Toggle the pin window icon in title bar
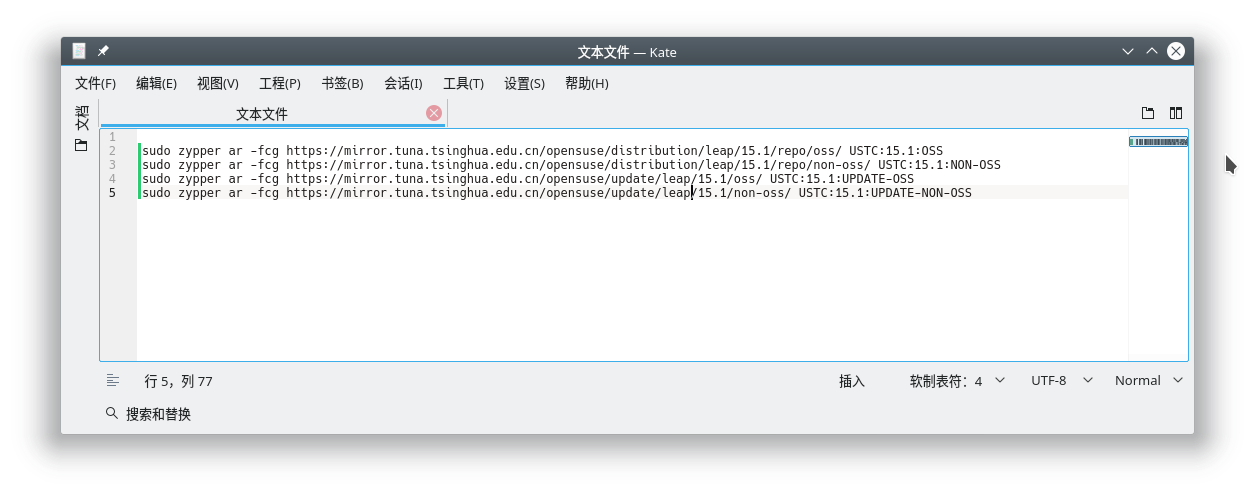Image resolution: width=1255 pixels, height=495 pixels. point(103,51)
